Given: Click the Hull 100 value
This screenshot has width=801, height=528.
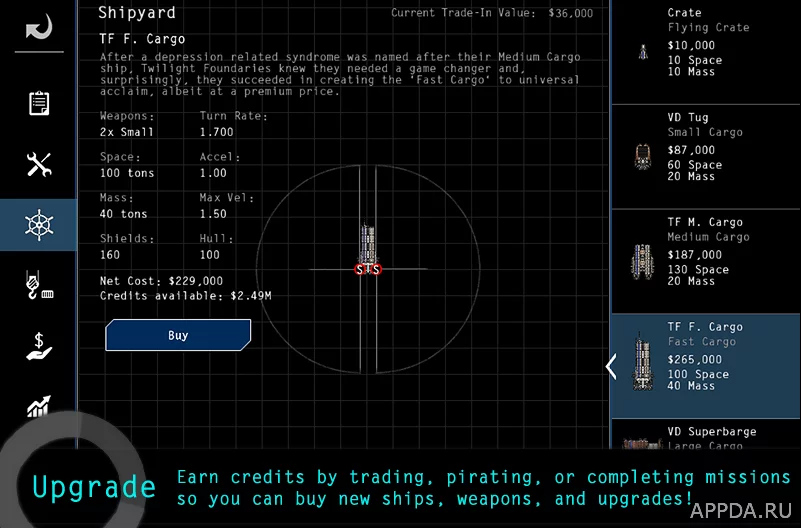Looking at the screenshot, I should pos(209,255).
